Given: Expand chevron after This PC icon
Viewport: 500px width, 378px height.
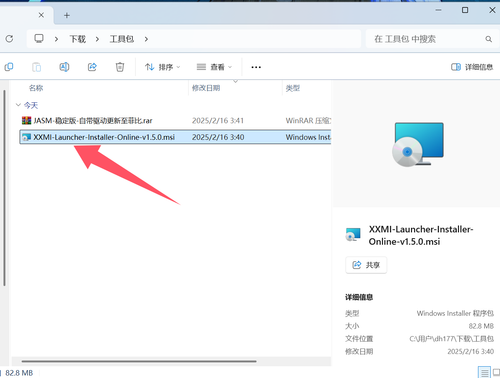Looking at the screenshot, I should (x=56, y=39).
